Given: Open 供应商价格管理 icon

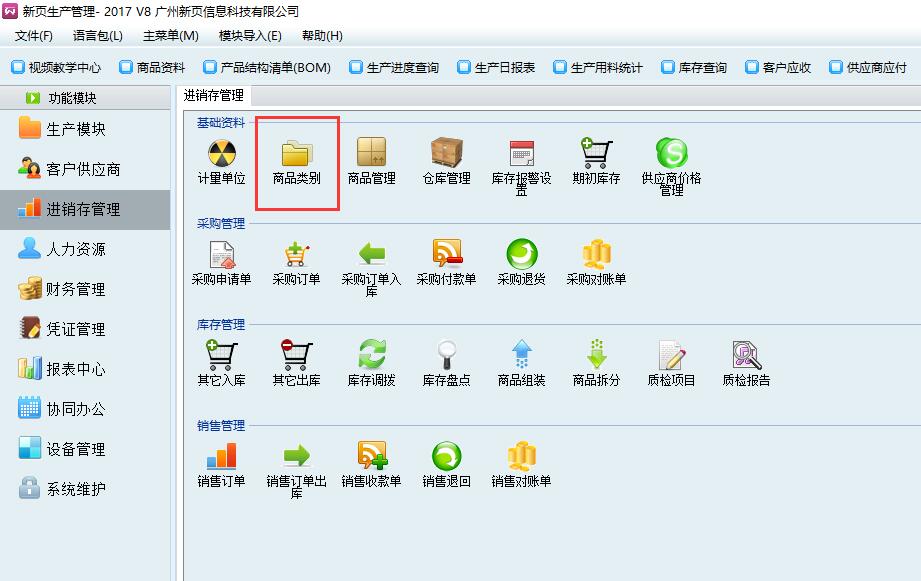Looking at the screenshot, I should pyautogui.click(x=671, y=154).
